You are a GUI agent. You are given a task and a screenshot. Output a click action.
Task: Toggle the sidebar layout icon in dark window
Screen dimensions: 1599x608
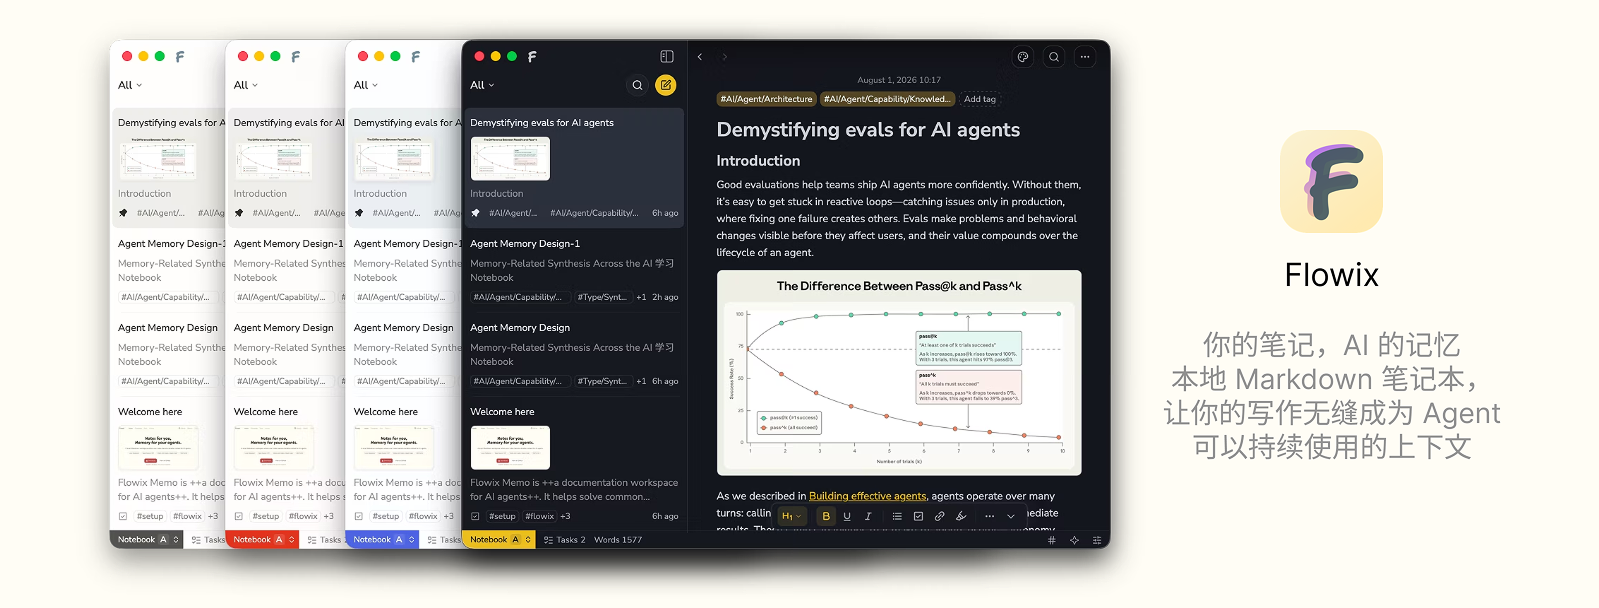click(x=667, y=57)
